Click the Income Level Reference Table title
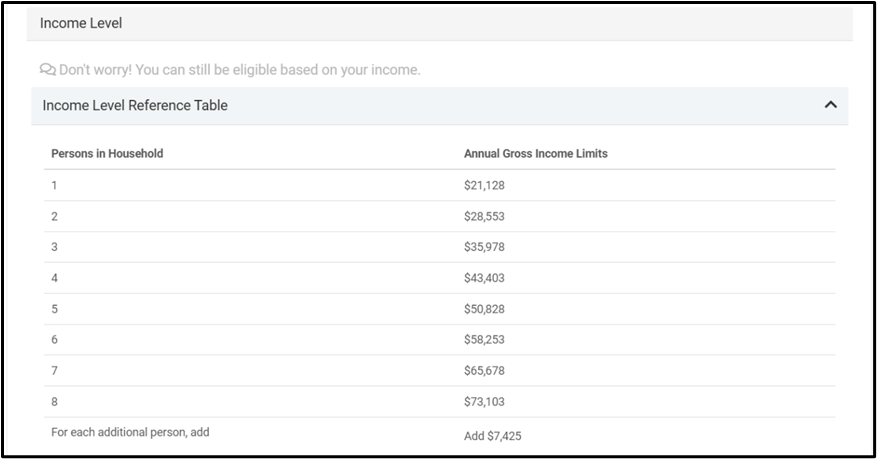 (135, 105)
